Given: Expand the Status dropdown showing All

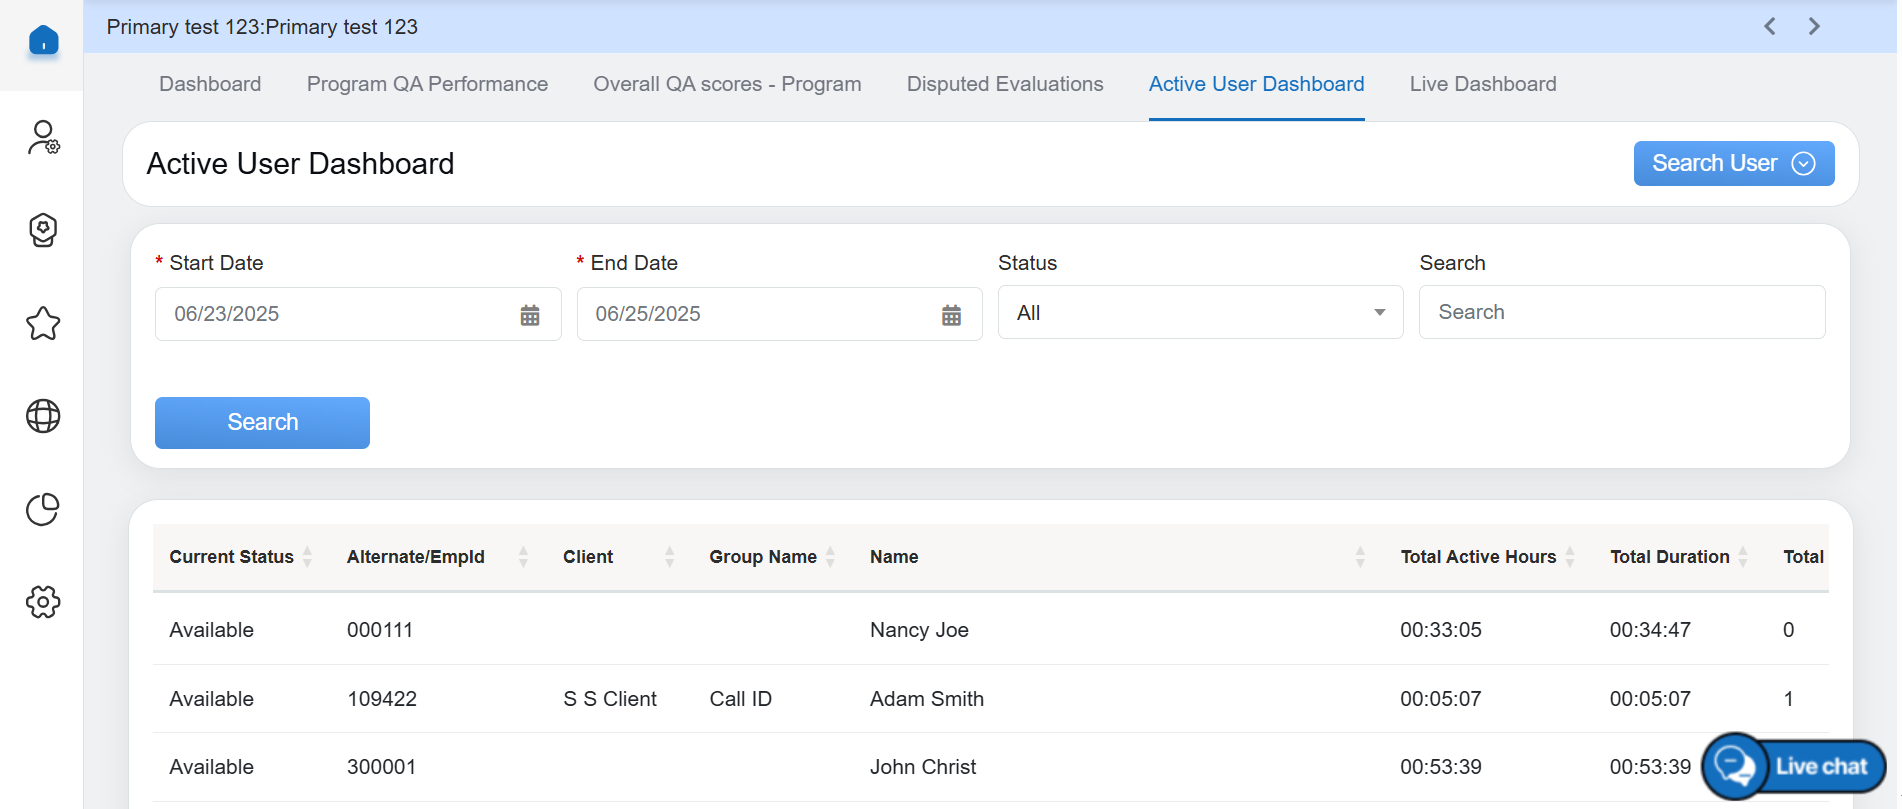Looking at the screenshot, I should pyautogui.click(x=1200, y=313).
